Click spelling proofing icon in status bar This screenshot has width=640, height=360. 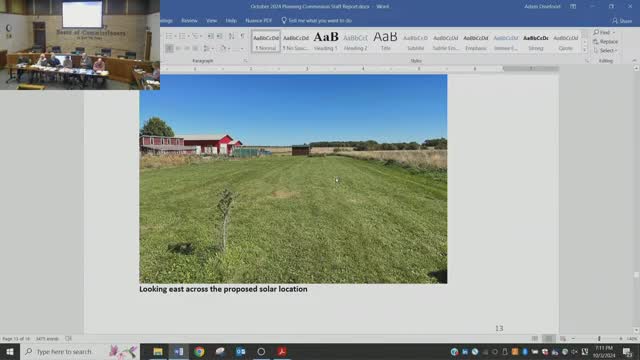click(69, 338)
